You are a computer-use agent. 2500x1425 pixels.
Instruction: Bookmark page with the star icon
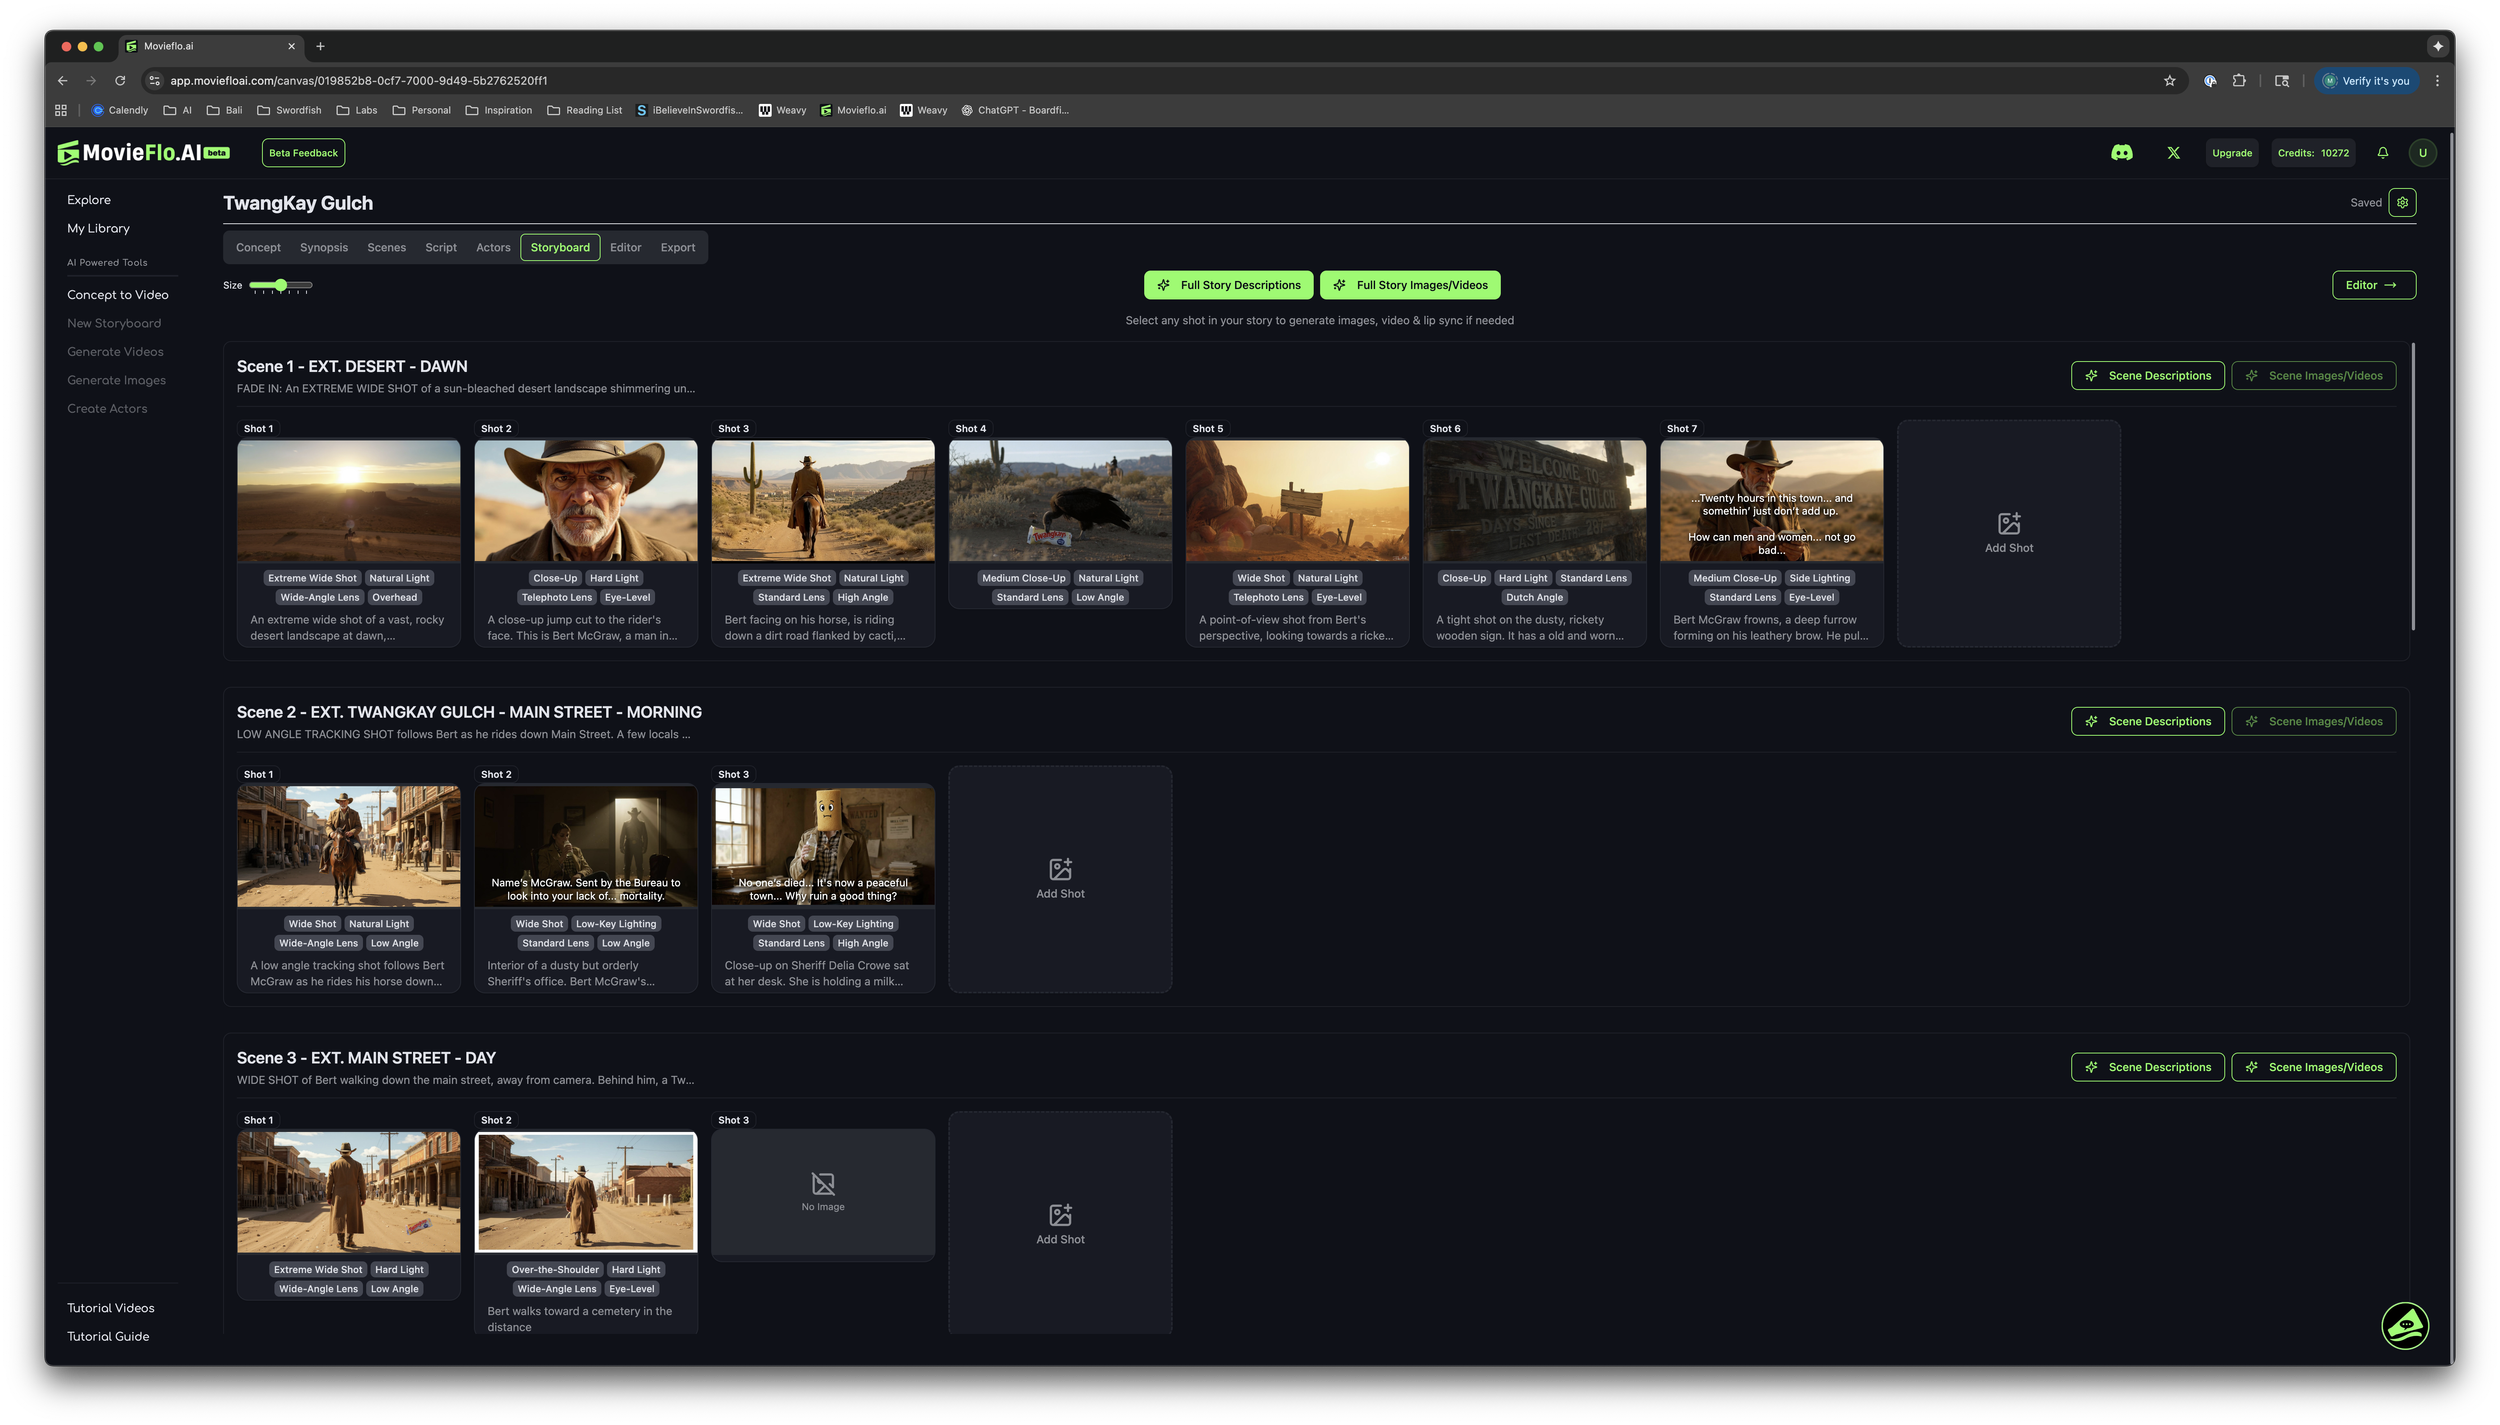[x=2169, y=81]
